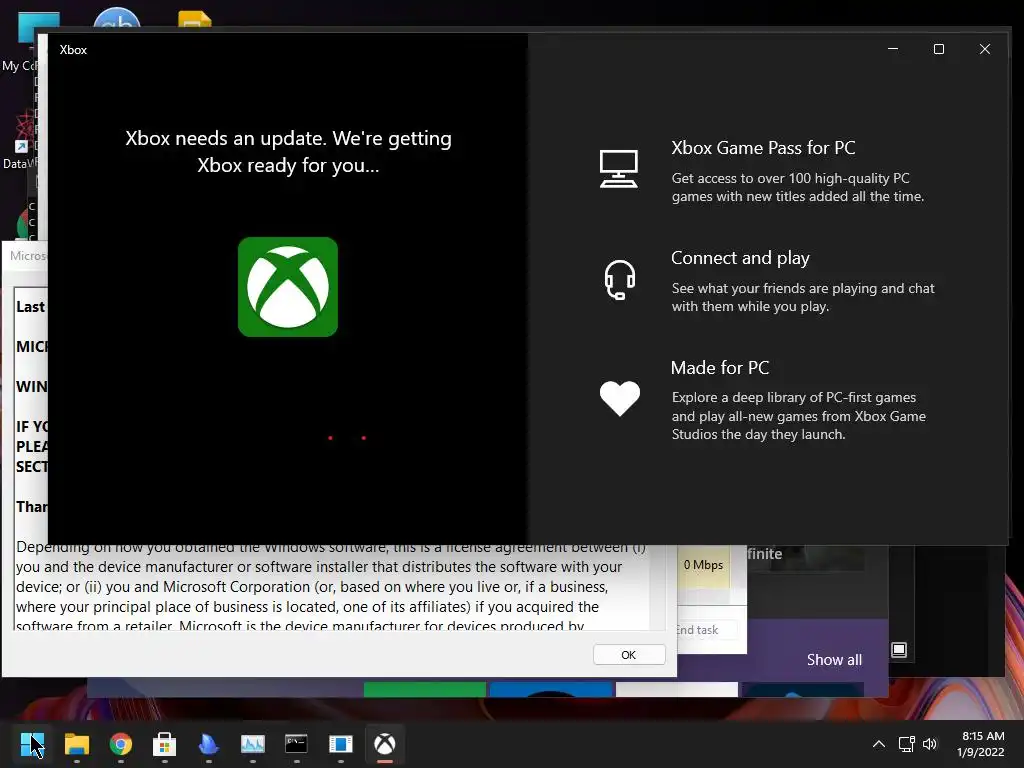Click the Xbox app taskbar icon
Viewport: 1024px width, 768px height.
[385, 744]
